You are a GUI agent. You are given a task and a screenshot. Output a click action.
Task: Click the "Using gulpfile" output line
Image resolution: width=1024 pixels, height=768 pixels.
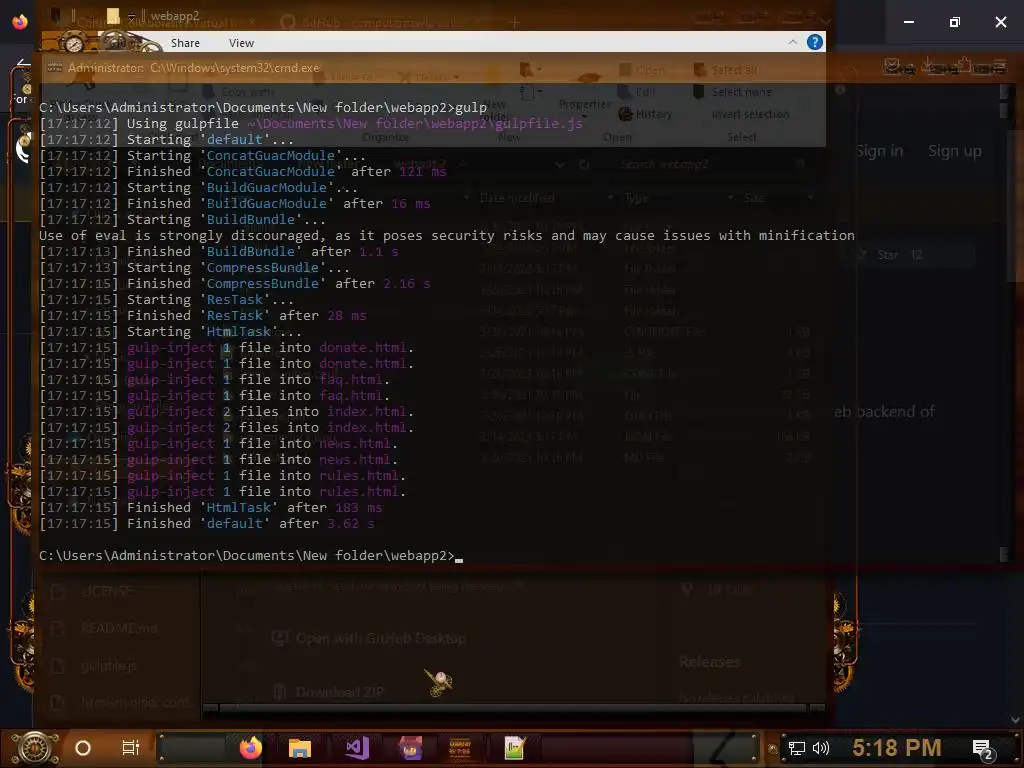pos(311,123)
